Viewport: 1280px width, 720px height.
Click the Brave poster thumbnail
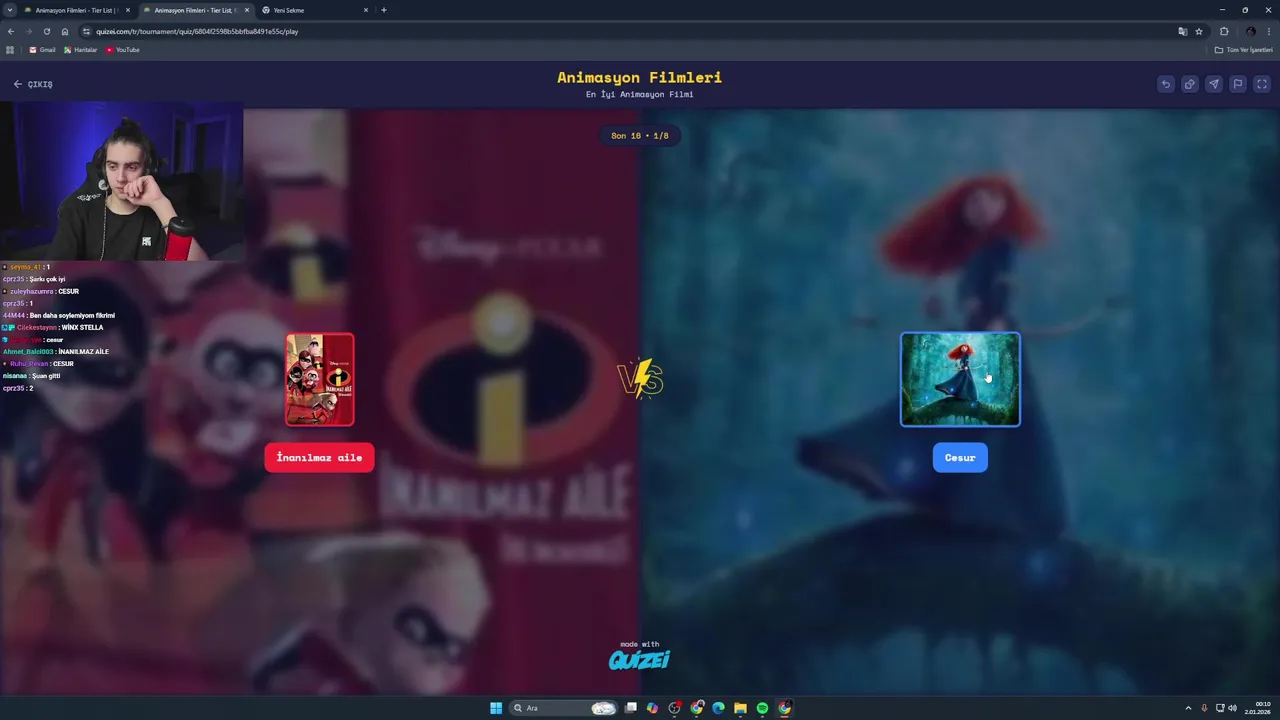pyautogui.click(x=960, y=380)
